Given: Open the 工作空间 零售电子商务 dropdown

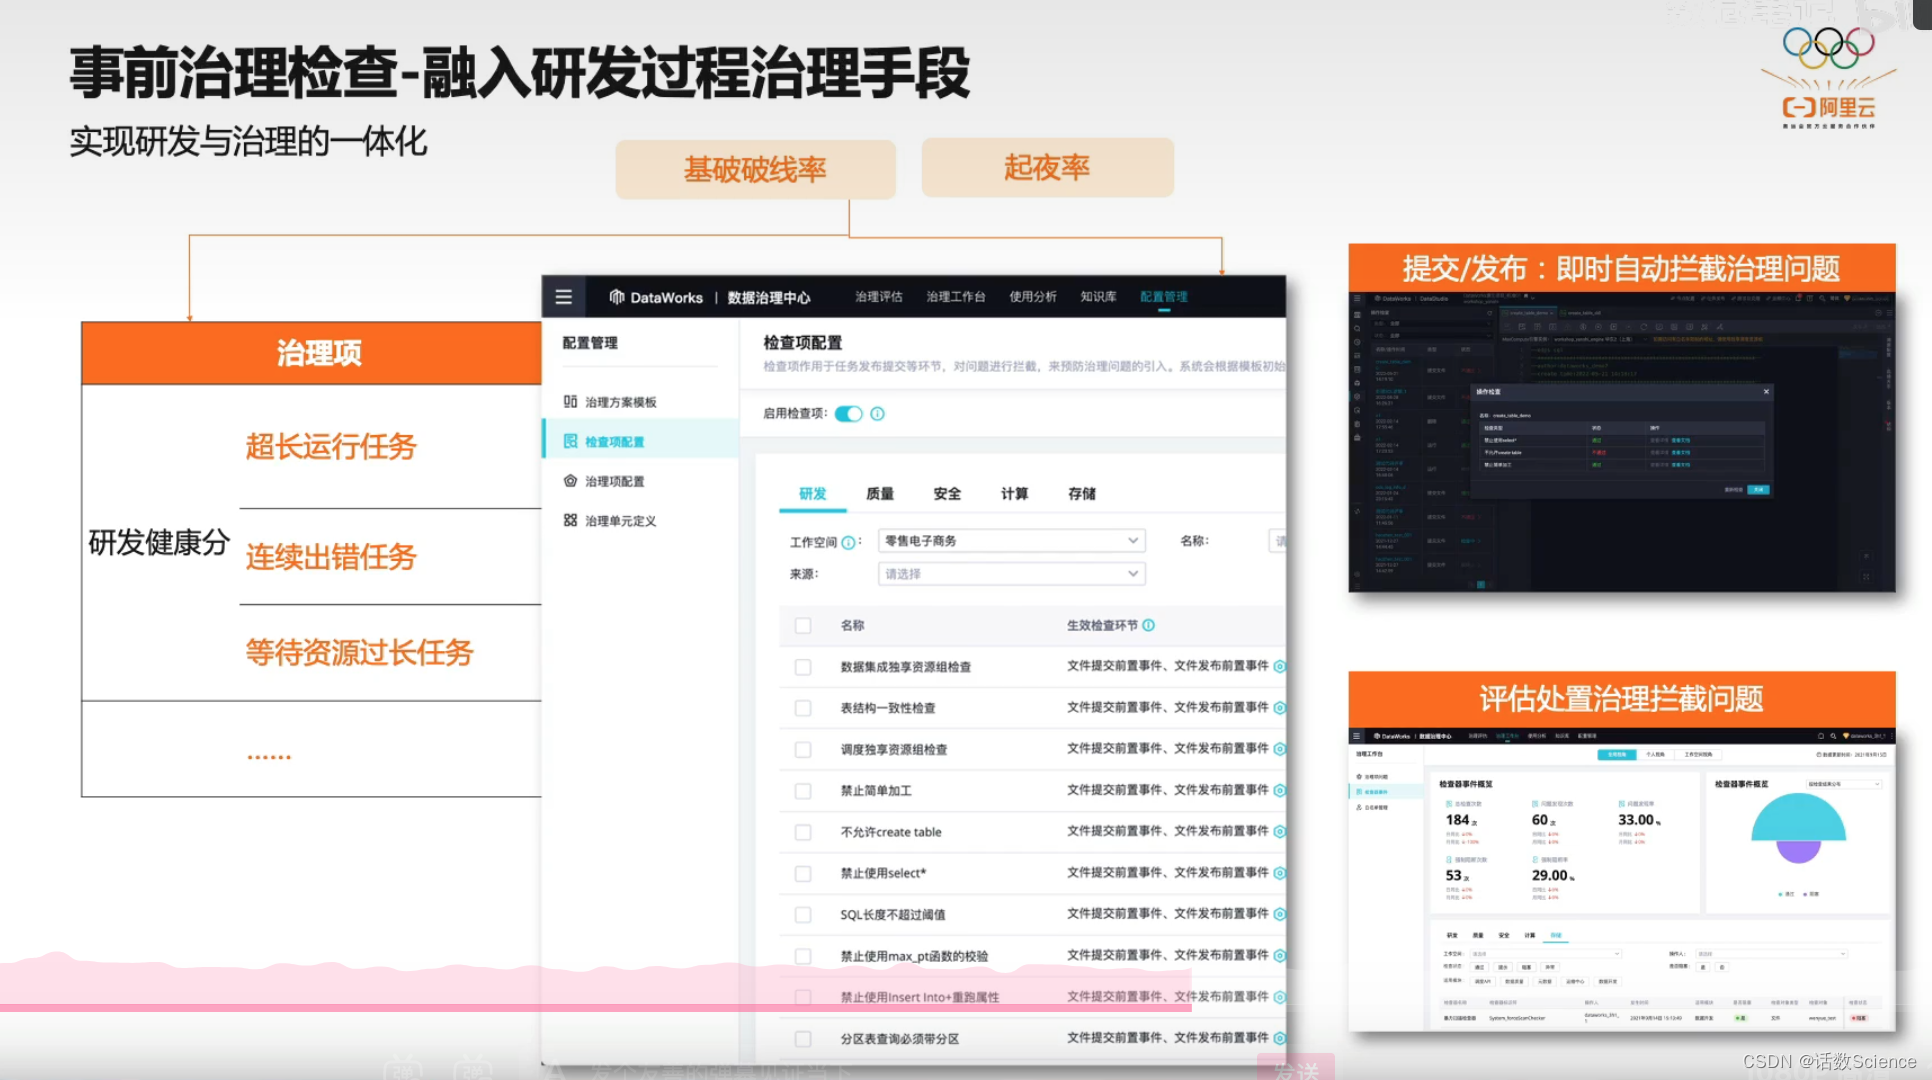Looking at the screenshot, I should pos(1011,541).
